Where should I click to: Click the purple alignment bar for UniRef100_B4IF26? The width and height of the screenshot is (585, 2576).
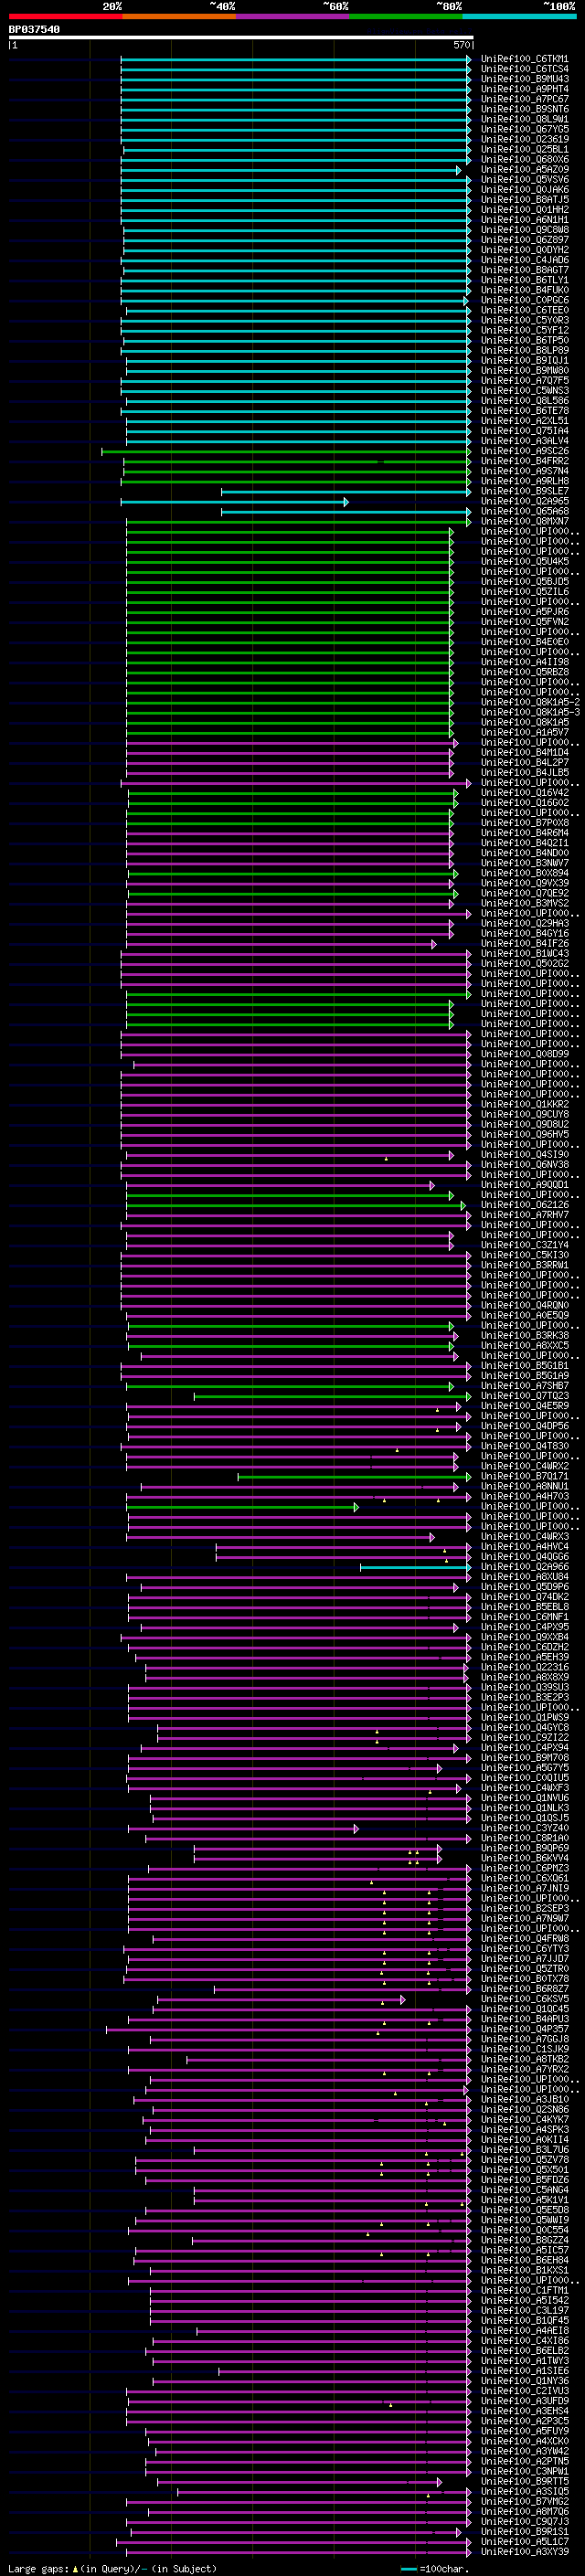click(x=281, y=944)
